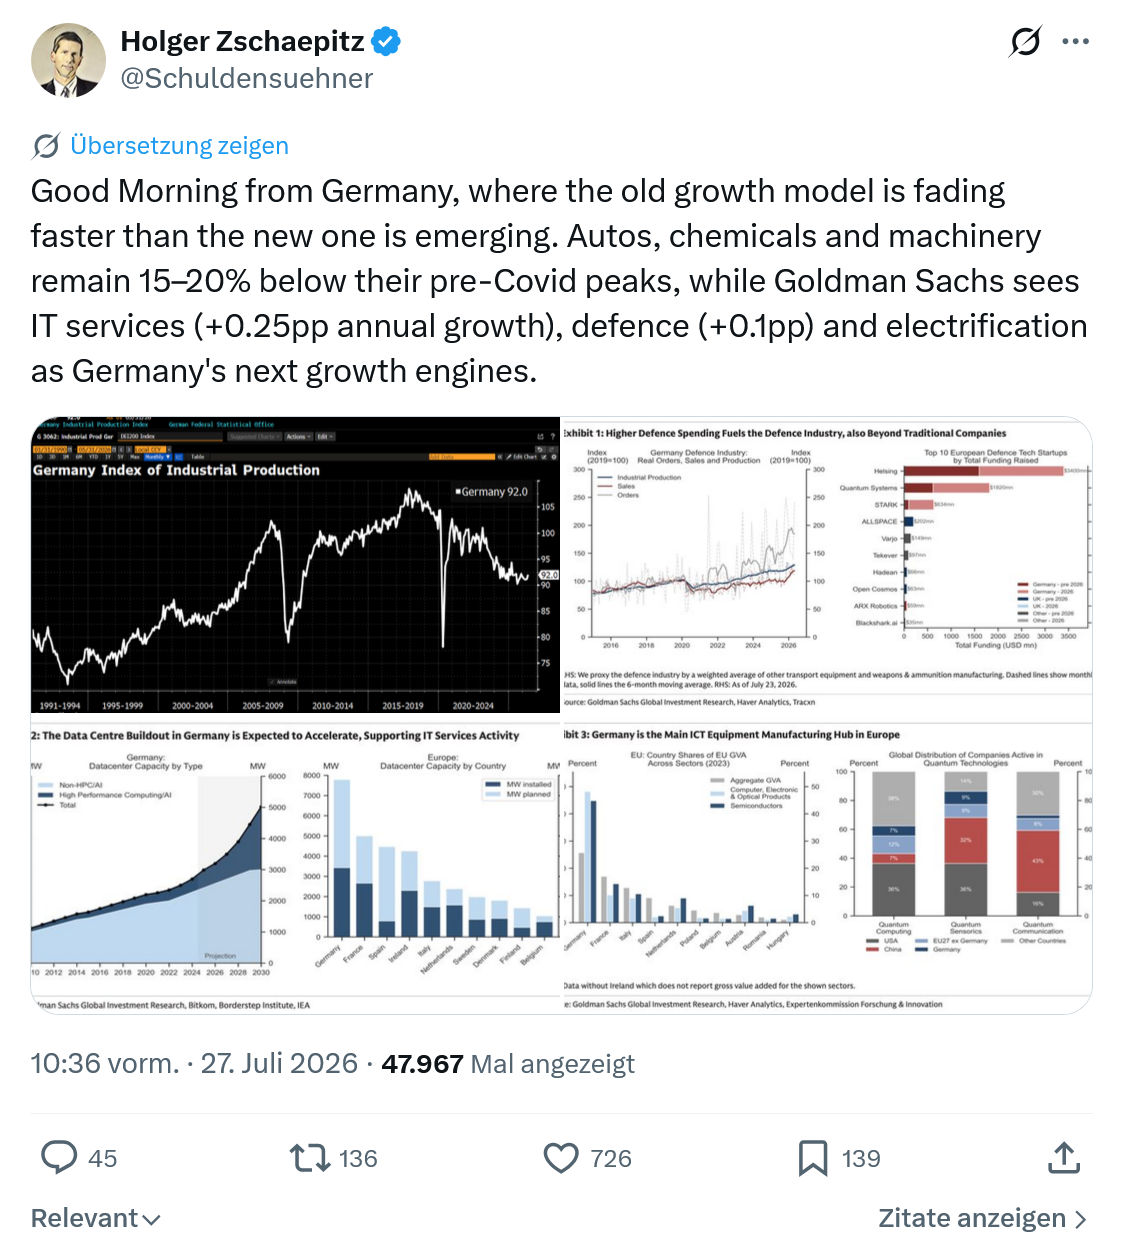Click the share upload icon
Image resolution: width=1123 pixels, height=1256 pixels.
(x=1064, y=1158)
